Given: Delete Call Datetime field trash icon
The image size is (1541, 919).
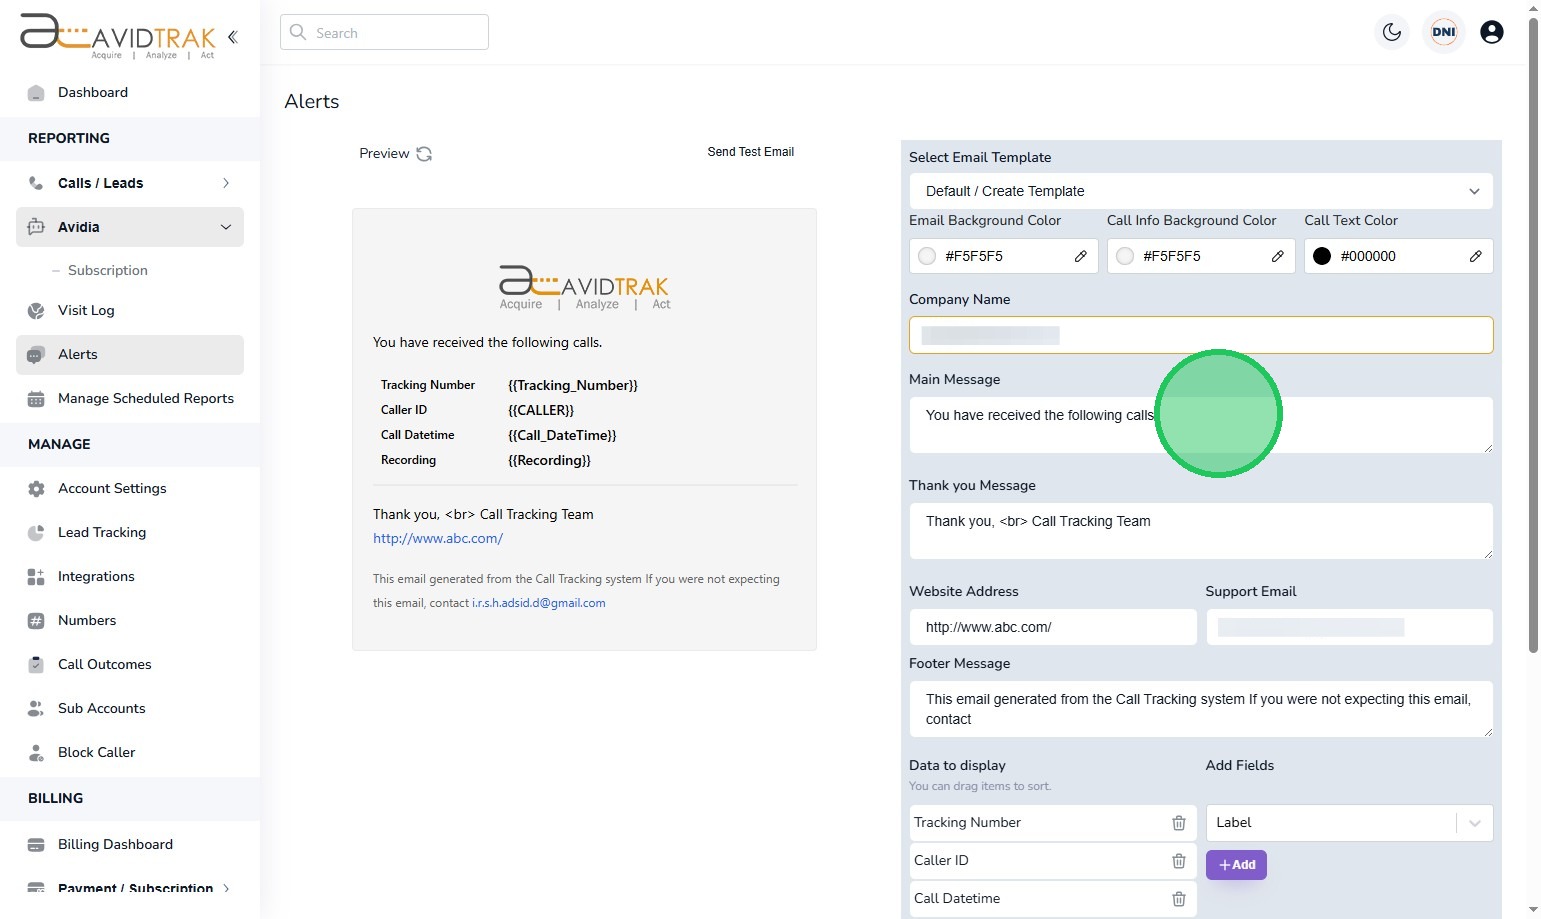Looking at the screenshot, I should 1178,899.
